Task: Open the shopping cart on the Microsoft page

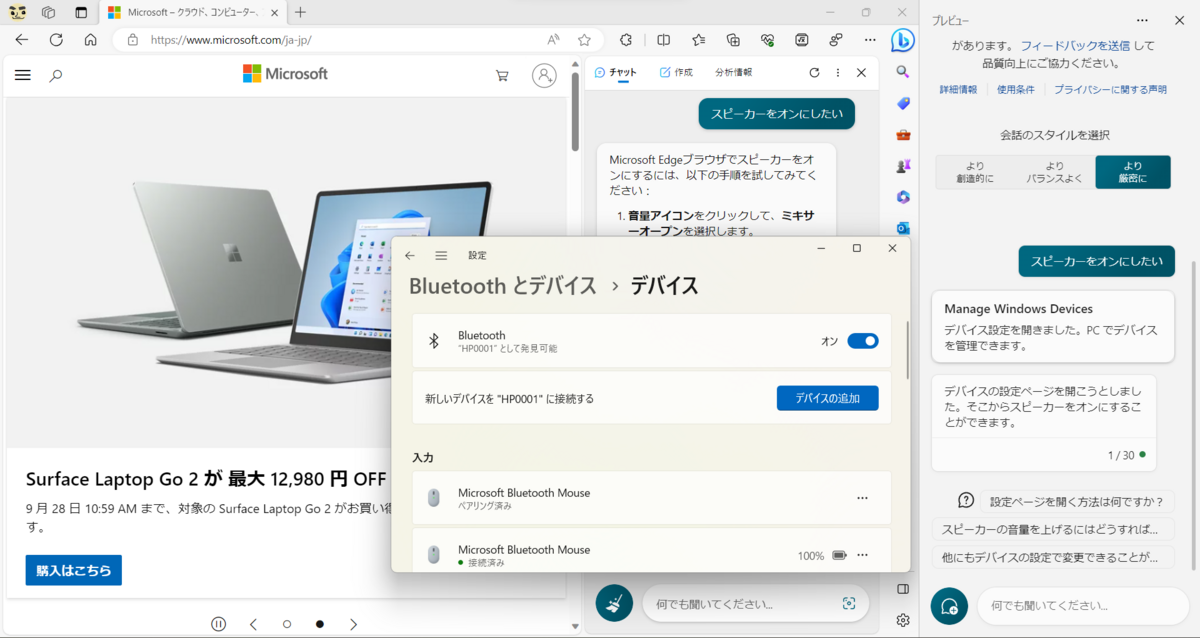Action: [x=502, y=75]
